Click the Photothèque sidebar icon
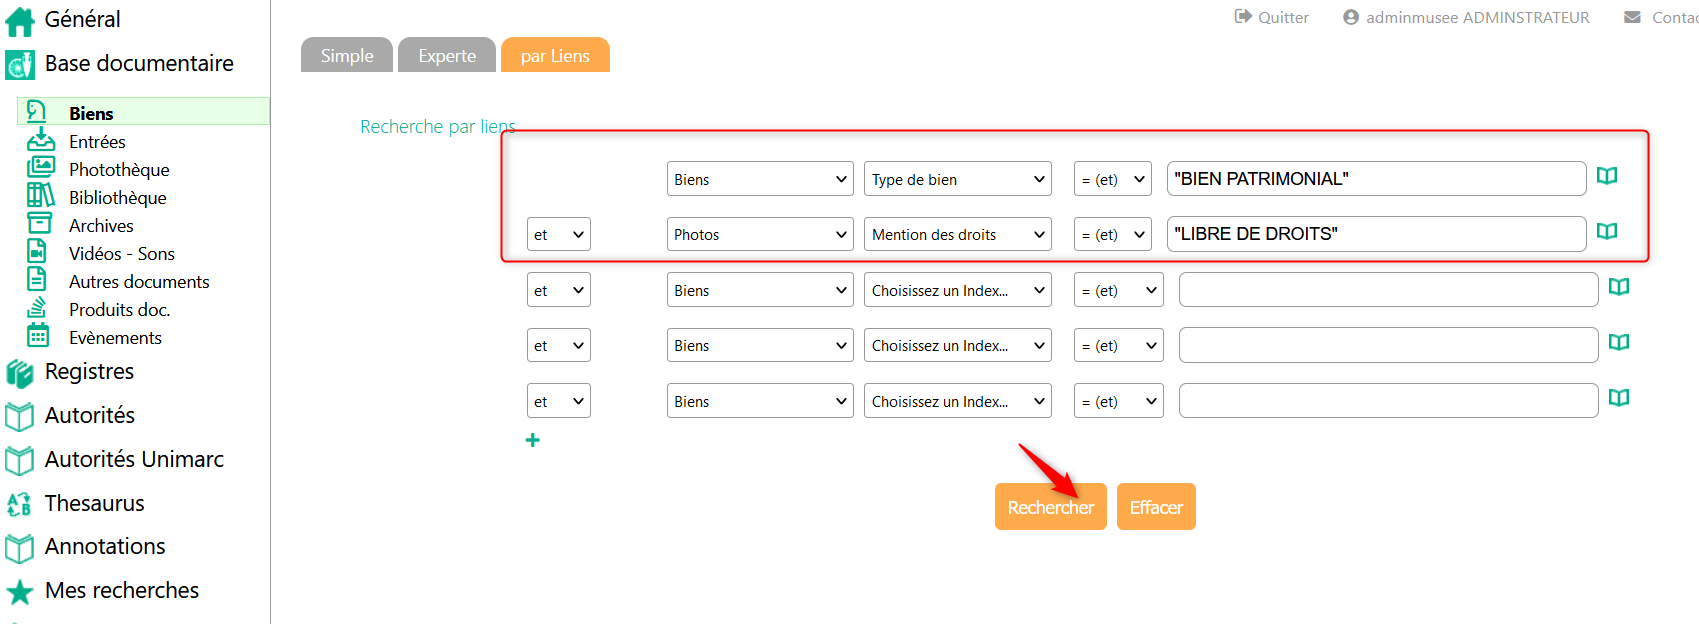 coord(40,168)
